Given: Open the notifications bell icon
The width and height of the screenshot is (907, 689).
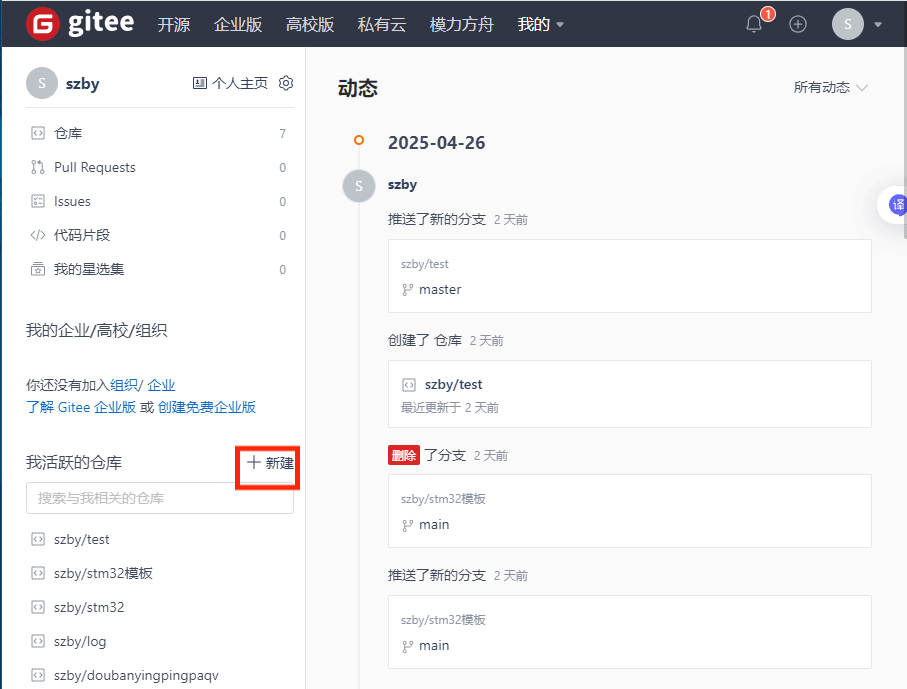Looking at the screenshot, I should tap(754, 24).
